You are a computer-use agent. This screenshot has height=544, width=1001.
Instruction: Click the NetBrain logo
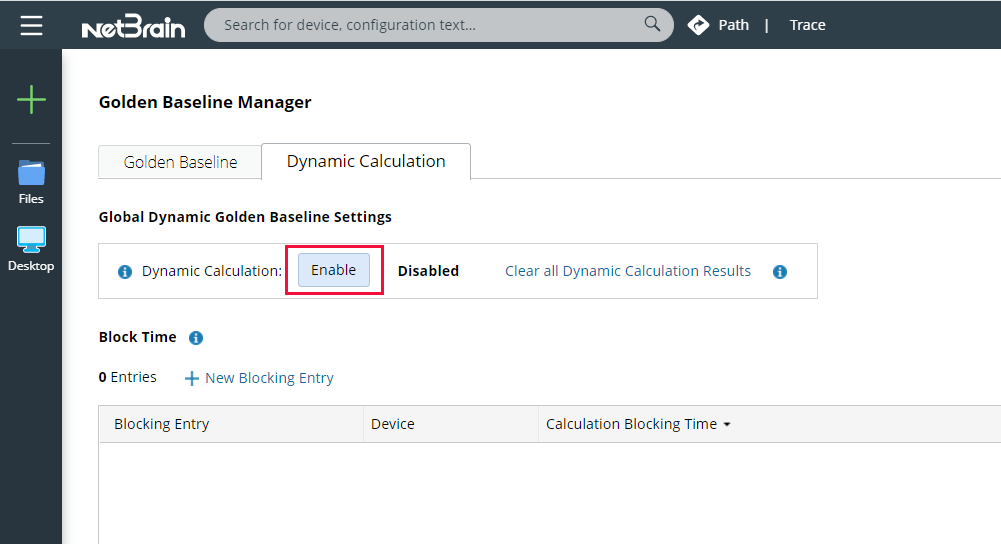coord(133,26)
